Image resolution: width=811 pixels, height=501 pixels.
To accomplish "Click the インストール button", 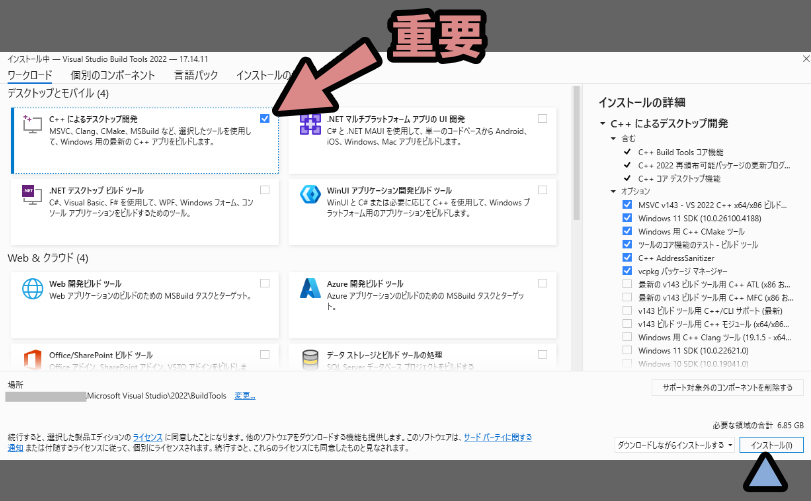I will point(771,445).
